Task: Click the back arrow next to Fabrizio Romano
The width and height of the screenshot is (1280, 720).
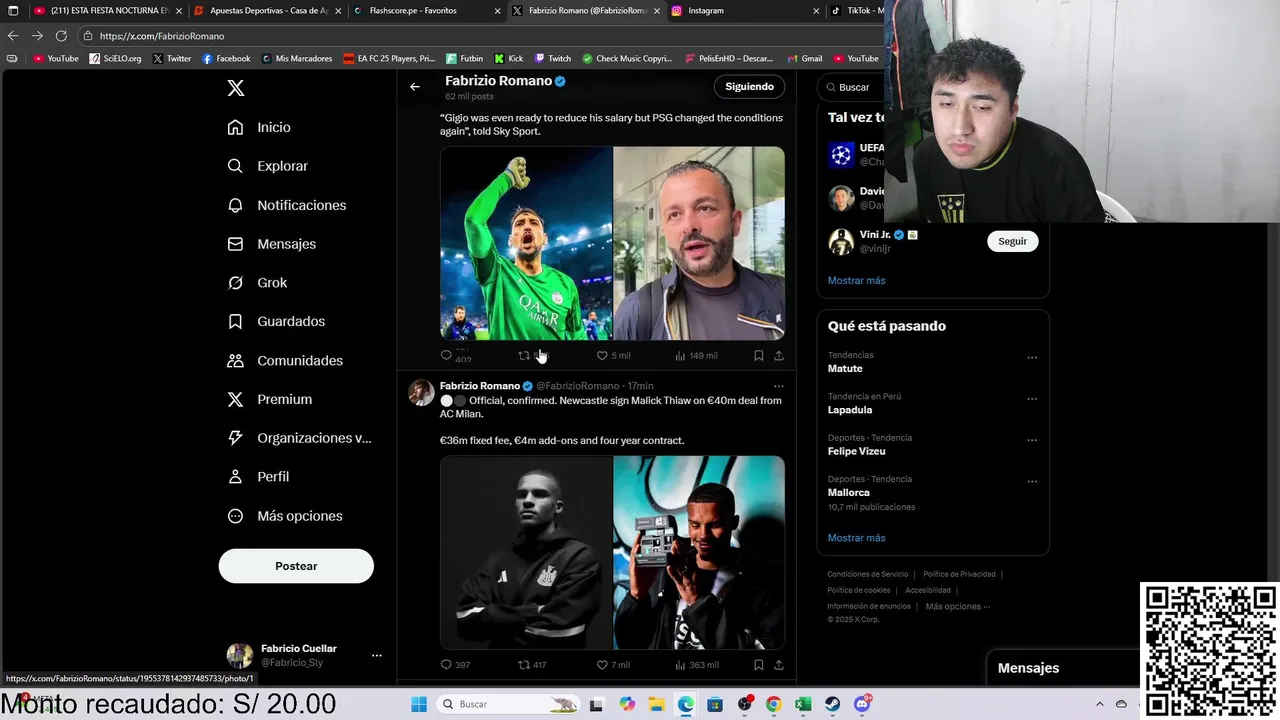Action: (415, 87)
